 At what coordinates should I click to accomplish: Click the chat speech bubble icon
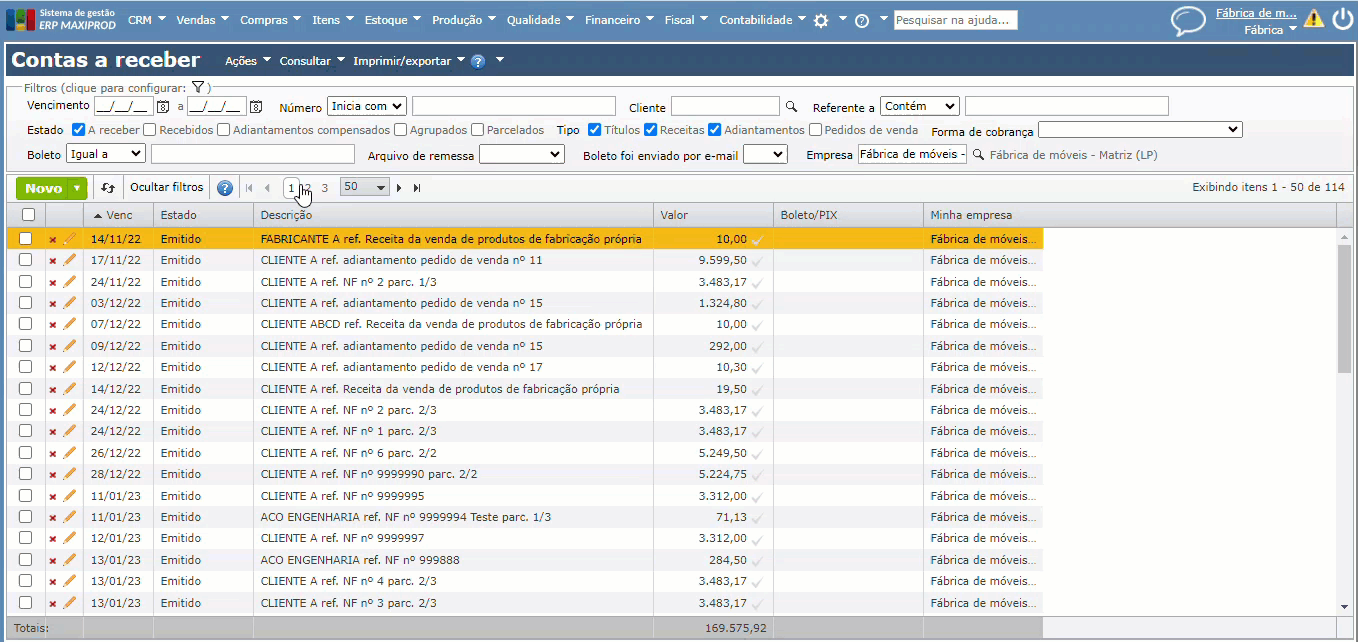tap(1188, 21)
